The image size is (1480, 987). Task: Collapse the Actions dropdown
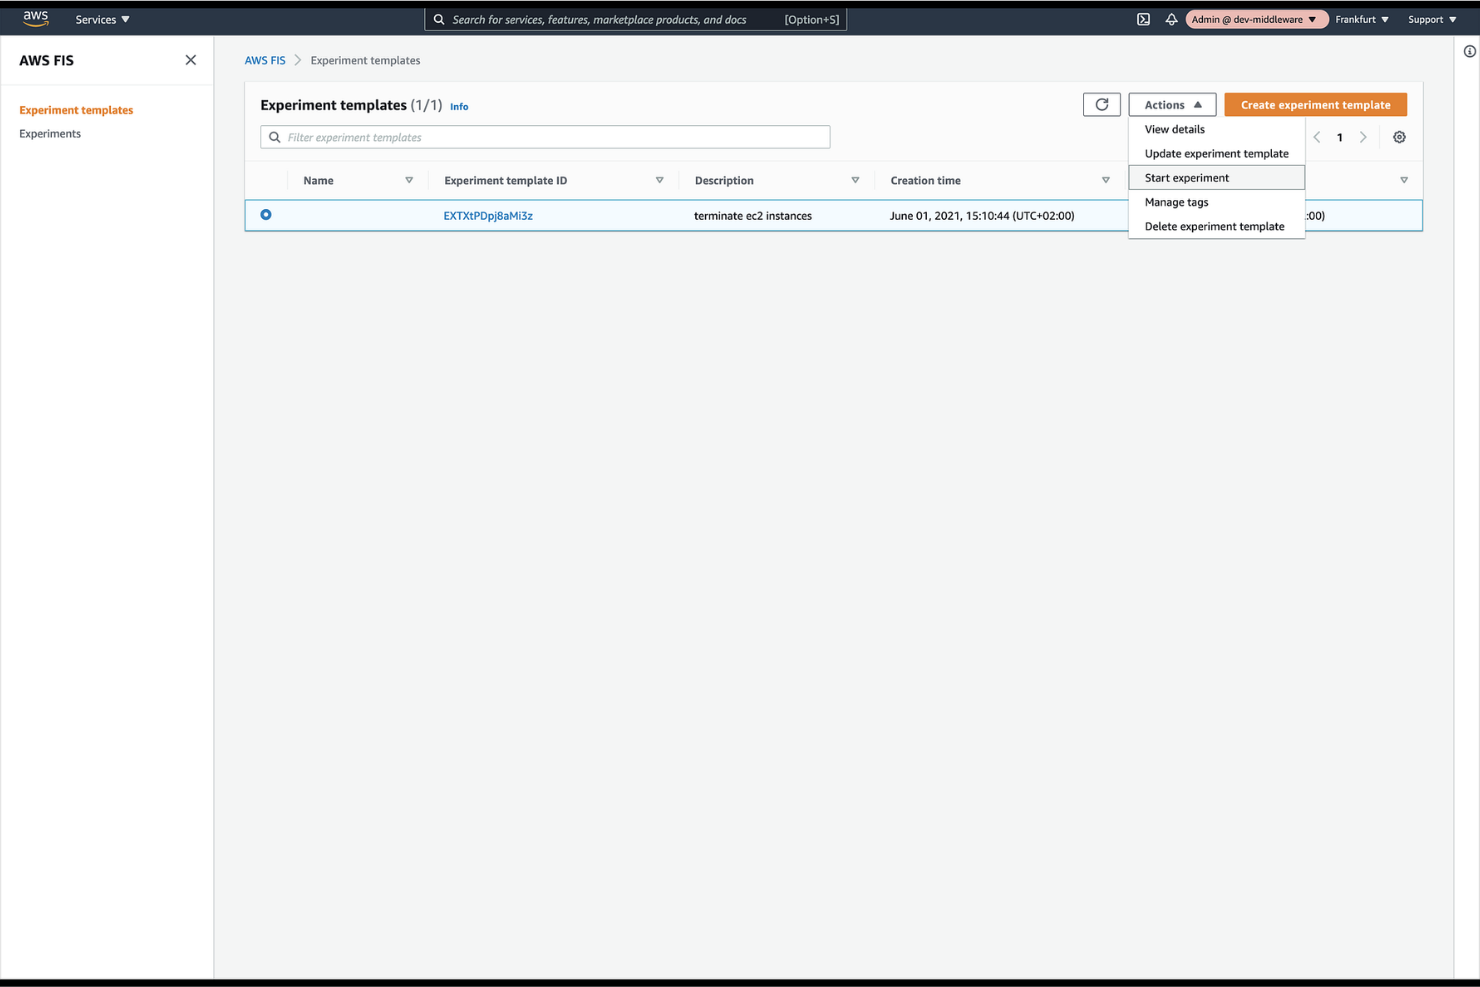[x=1172, y=104]
